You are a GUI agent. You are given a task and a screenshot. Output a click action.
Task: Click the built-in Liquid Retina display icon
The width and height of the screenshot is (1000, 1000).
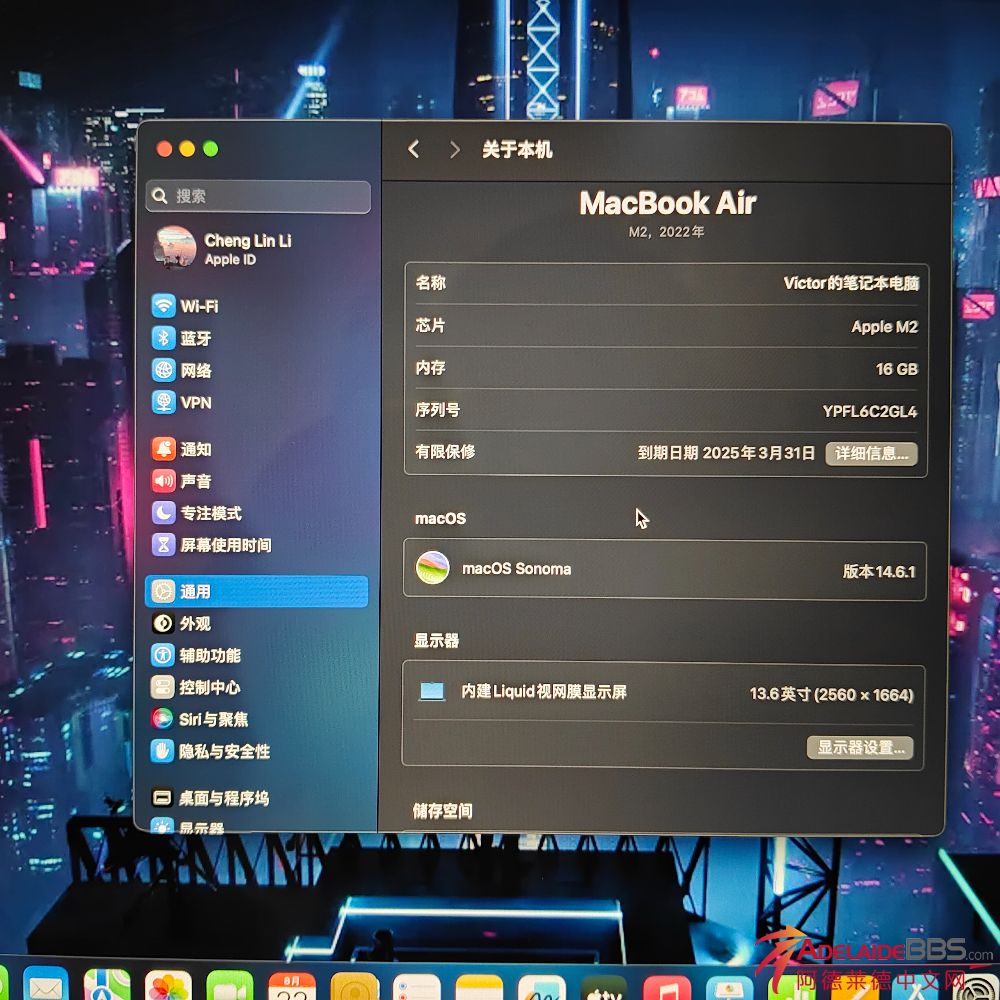point(432,691)
